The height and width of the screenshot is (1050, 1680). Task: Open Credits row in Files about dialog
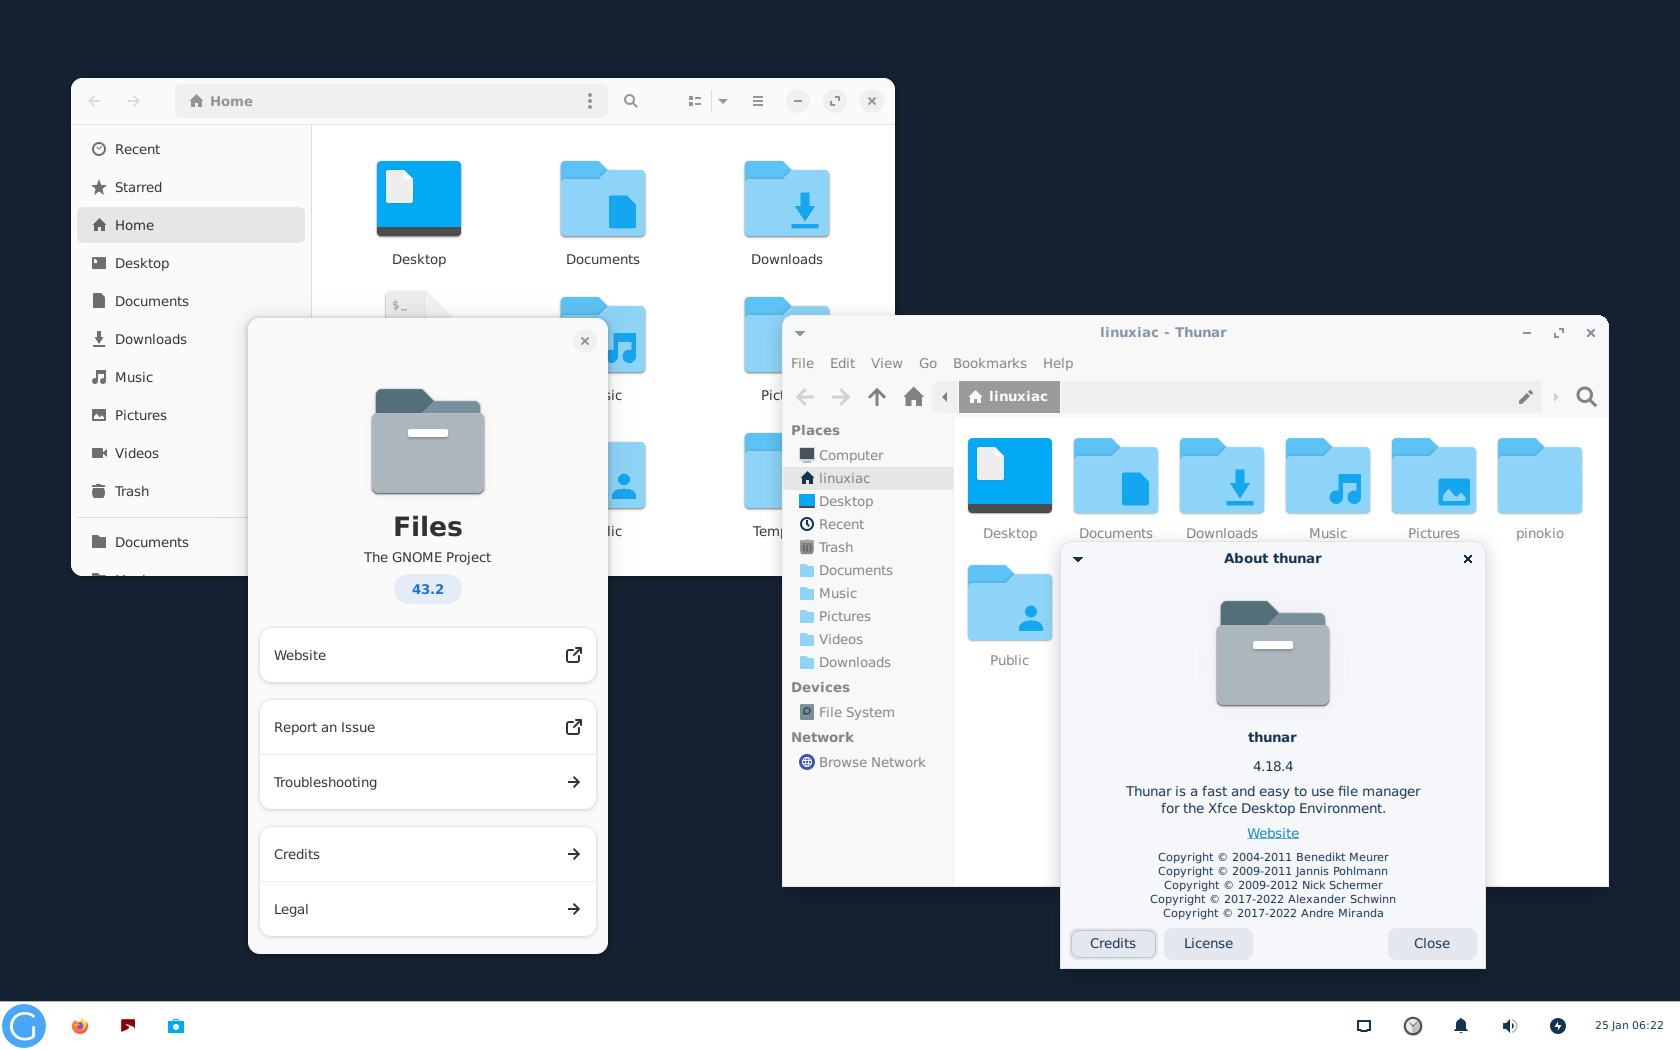428,854
